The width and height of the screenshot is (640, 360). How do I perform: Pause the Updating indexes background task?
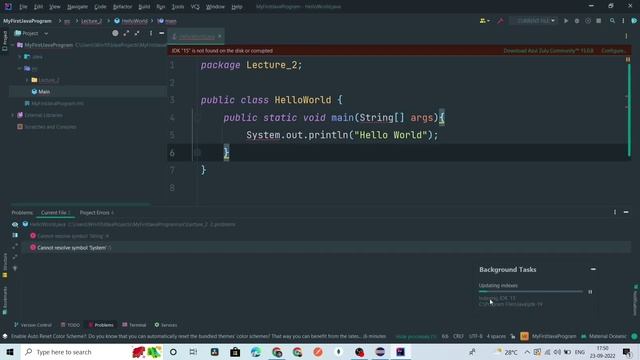click(590, 292)
